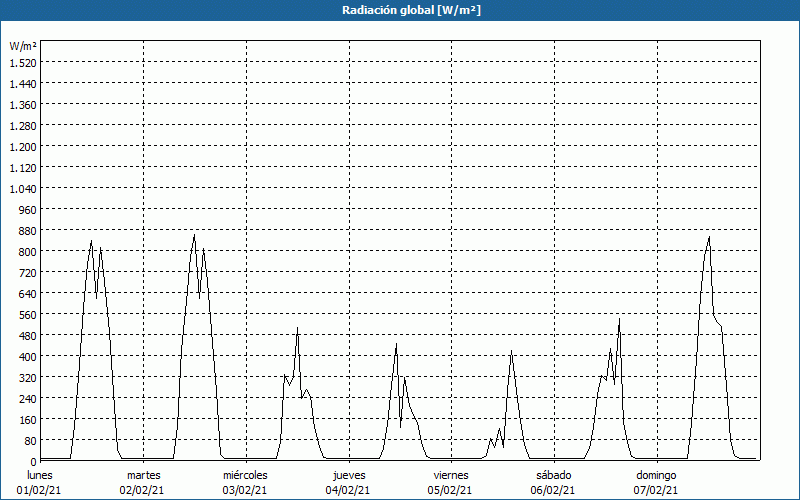Image resolution: width=800 pixels, height=500 pixels.
Task: Select the 1.200 y-axis value
Action: (x=23, y=147)
